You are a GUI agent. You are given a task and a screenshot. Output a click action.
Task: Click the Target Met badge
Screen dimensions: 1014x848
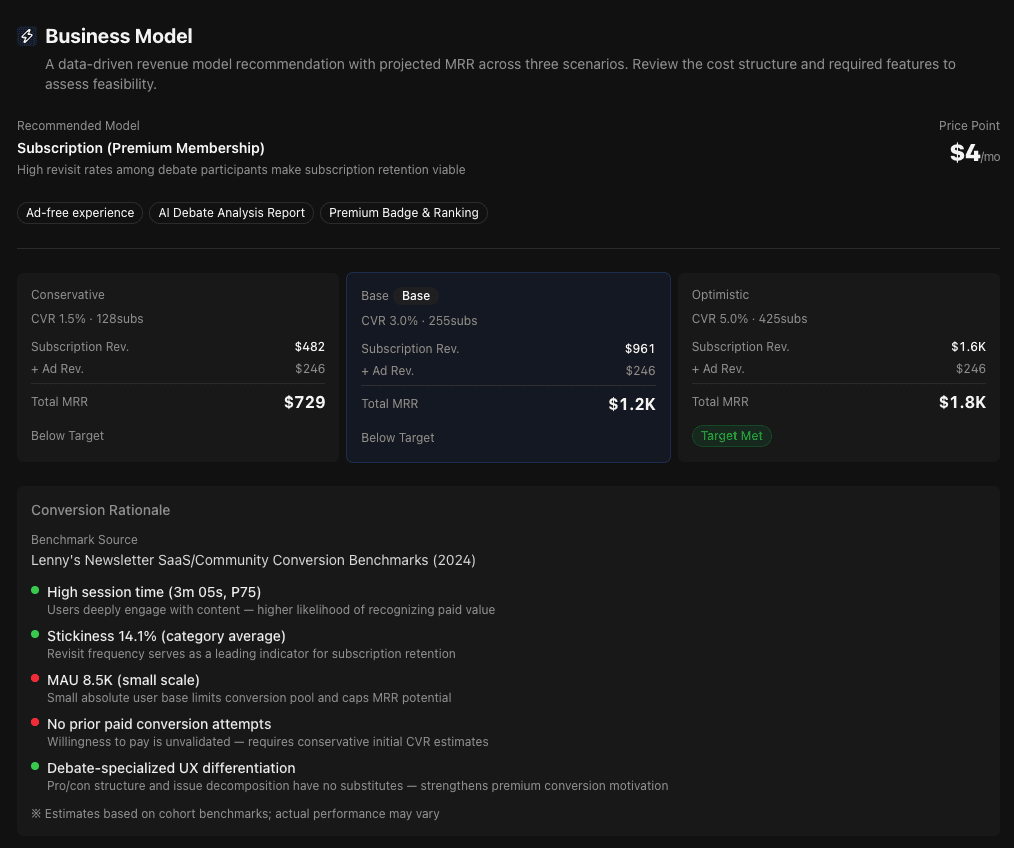pyautogui.click(x=732, y=436)
